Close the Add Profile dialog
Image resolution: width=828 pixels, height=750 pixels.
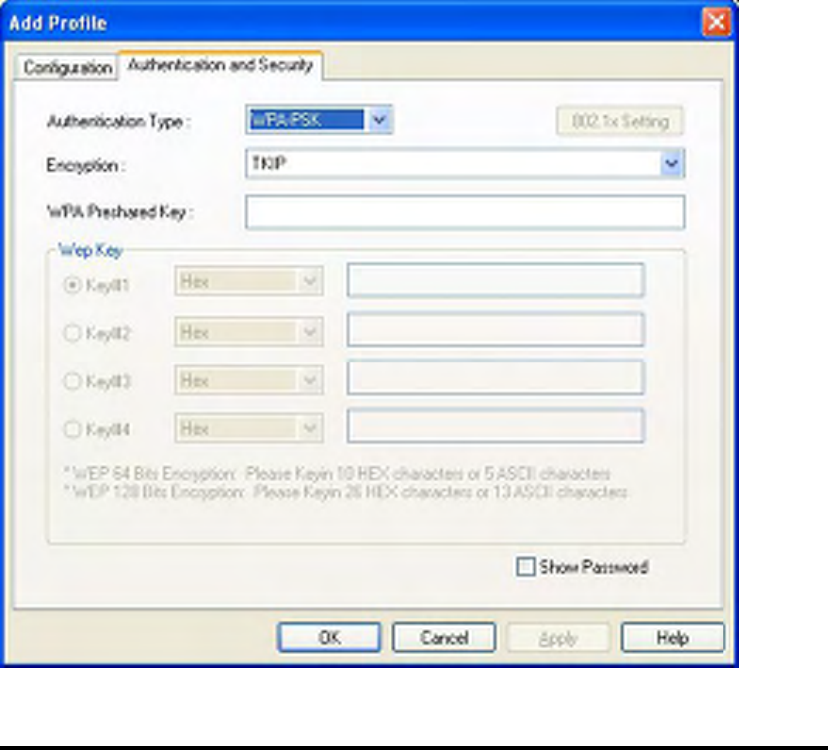pyautogui.click(x=716, y=23)
